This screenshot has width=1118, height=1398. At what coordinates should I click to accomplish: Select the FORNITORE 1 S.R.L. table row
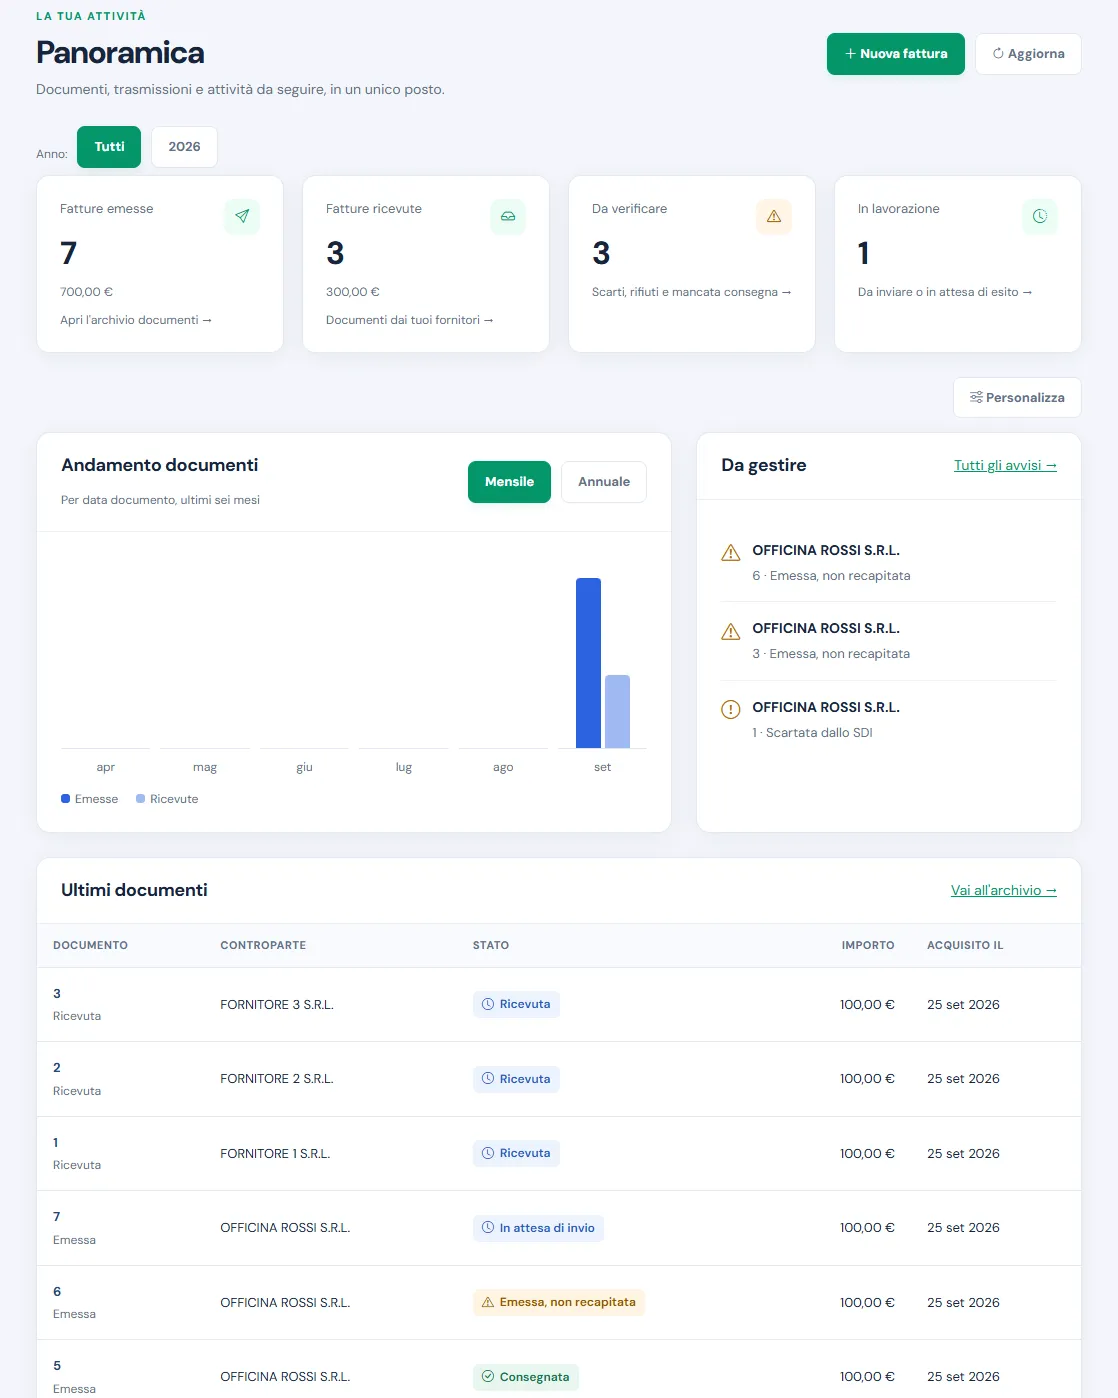coord(559,1154)
